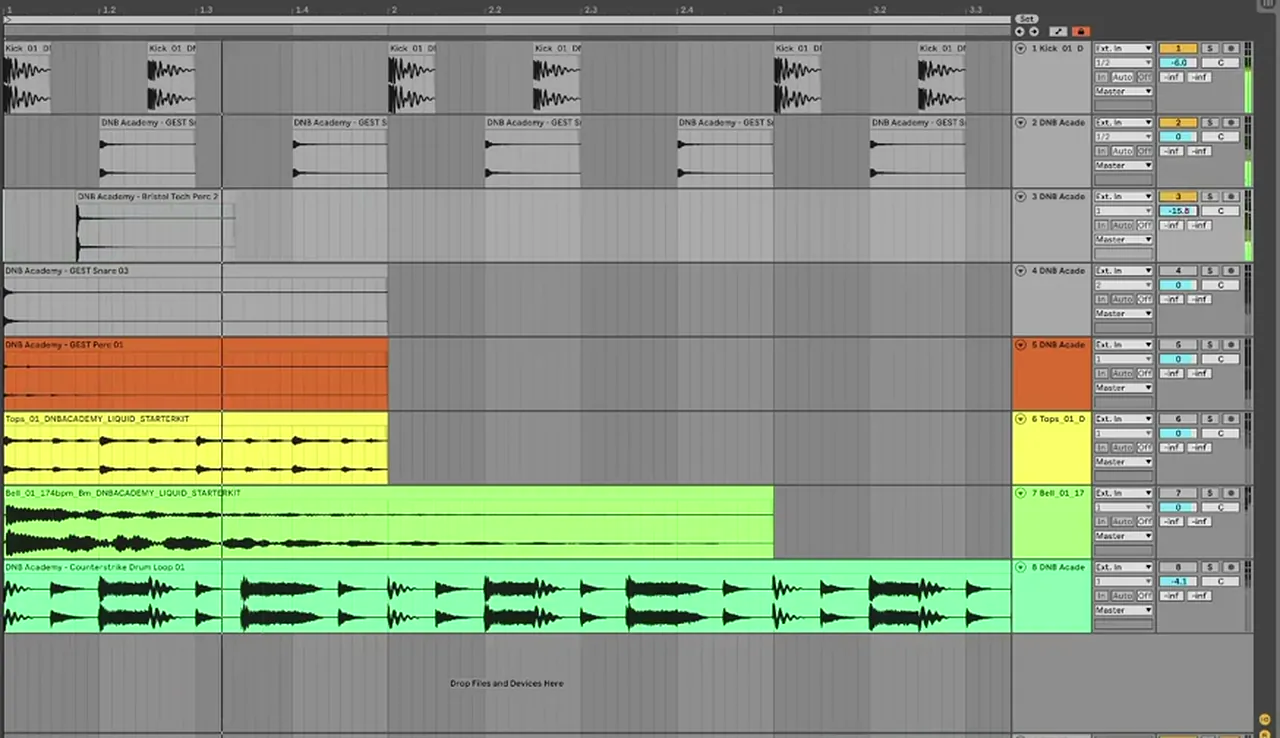The height and width of the screenshot is (738, 1280).
Task: Open track 8 Master output dropdown
Action: point(1124,609)
